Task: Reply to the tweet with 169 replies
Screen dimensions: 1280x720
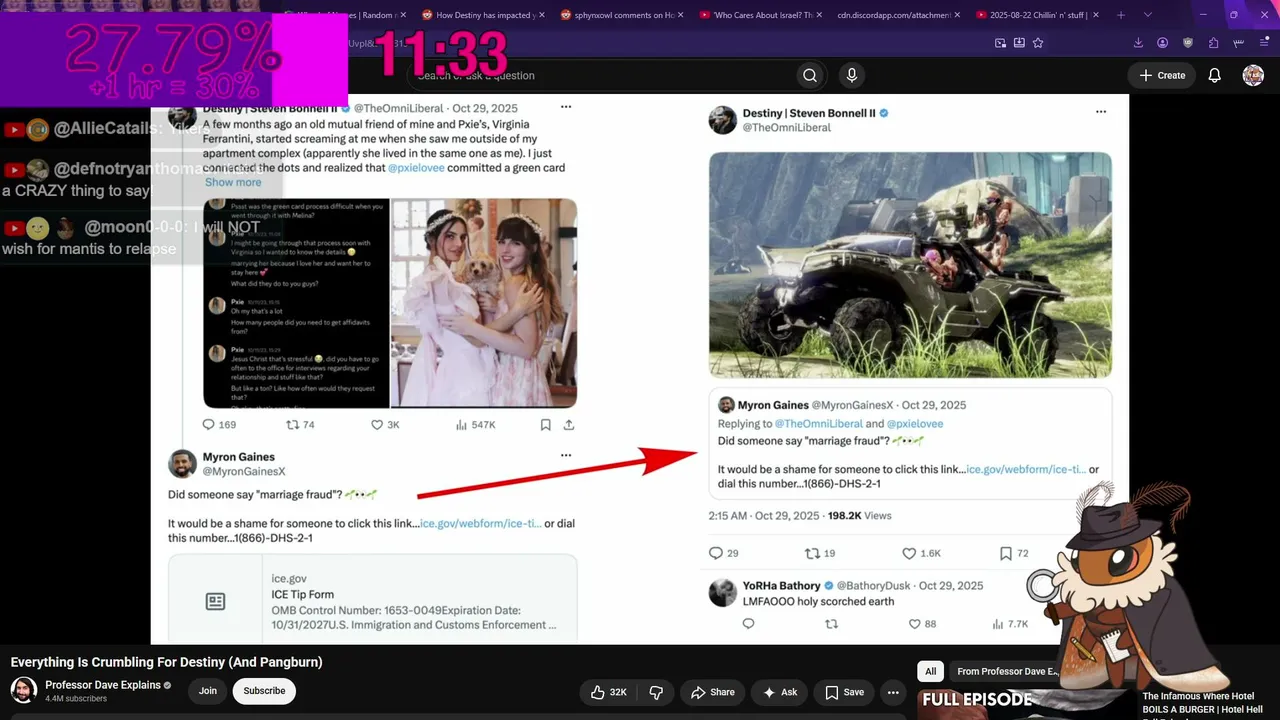Action: pos(209,425)
